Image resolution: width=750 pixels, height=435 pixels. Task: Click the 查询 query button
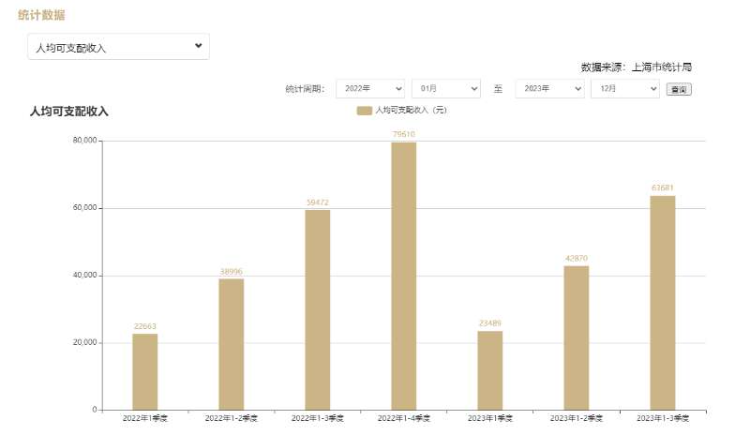(x=679, y=90)
